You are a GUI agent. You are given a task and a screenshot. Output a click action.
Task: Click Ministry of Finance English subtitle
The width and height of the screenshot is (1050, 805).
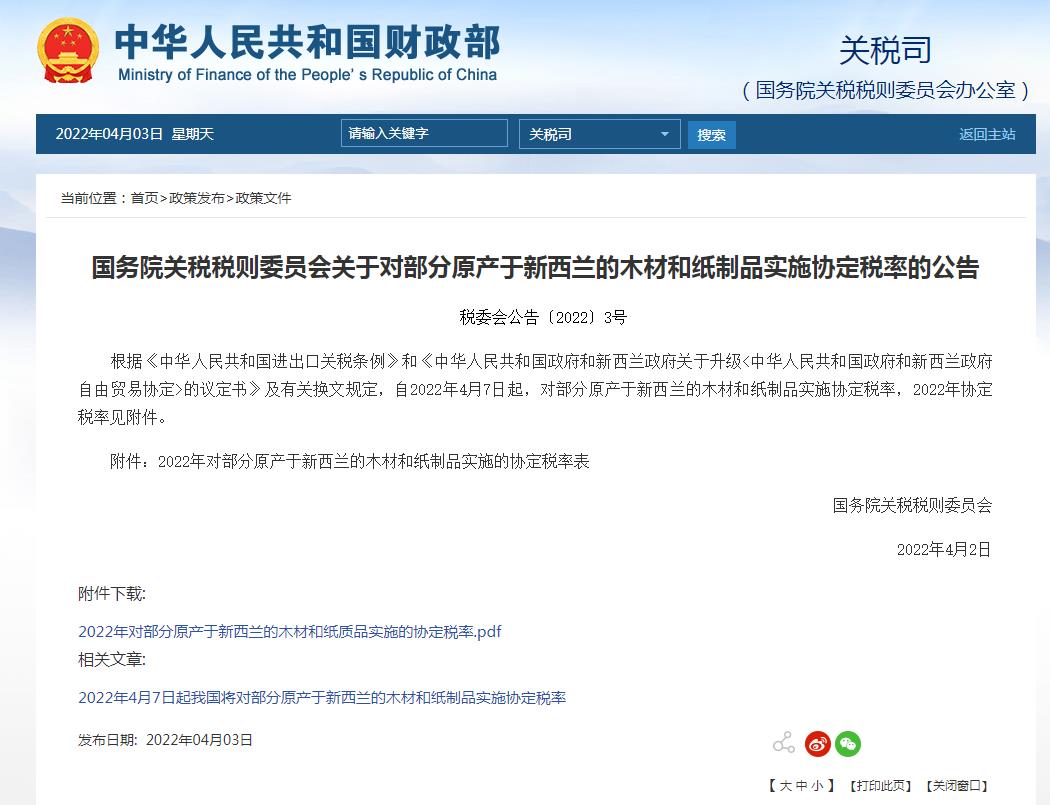tap(307, 74)
